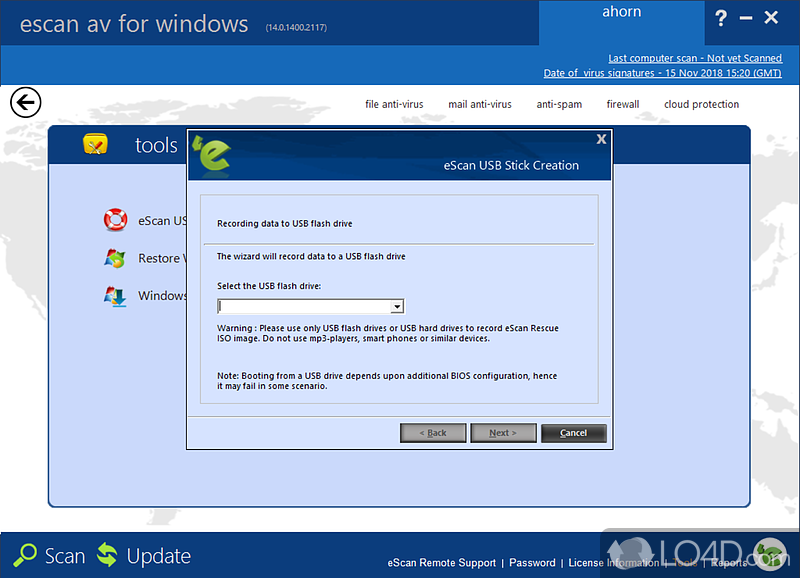This screenshot has width=800, height=578.
Task: Close the eScan USB Stick Creation dialog
Action: (601, 139)
